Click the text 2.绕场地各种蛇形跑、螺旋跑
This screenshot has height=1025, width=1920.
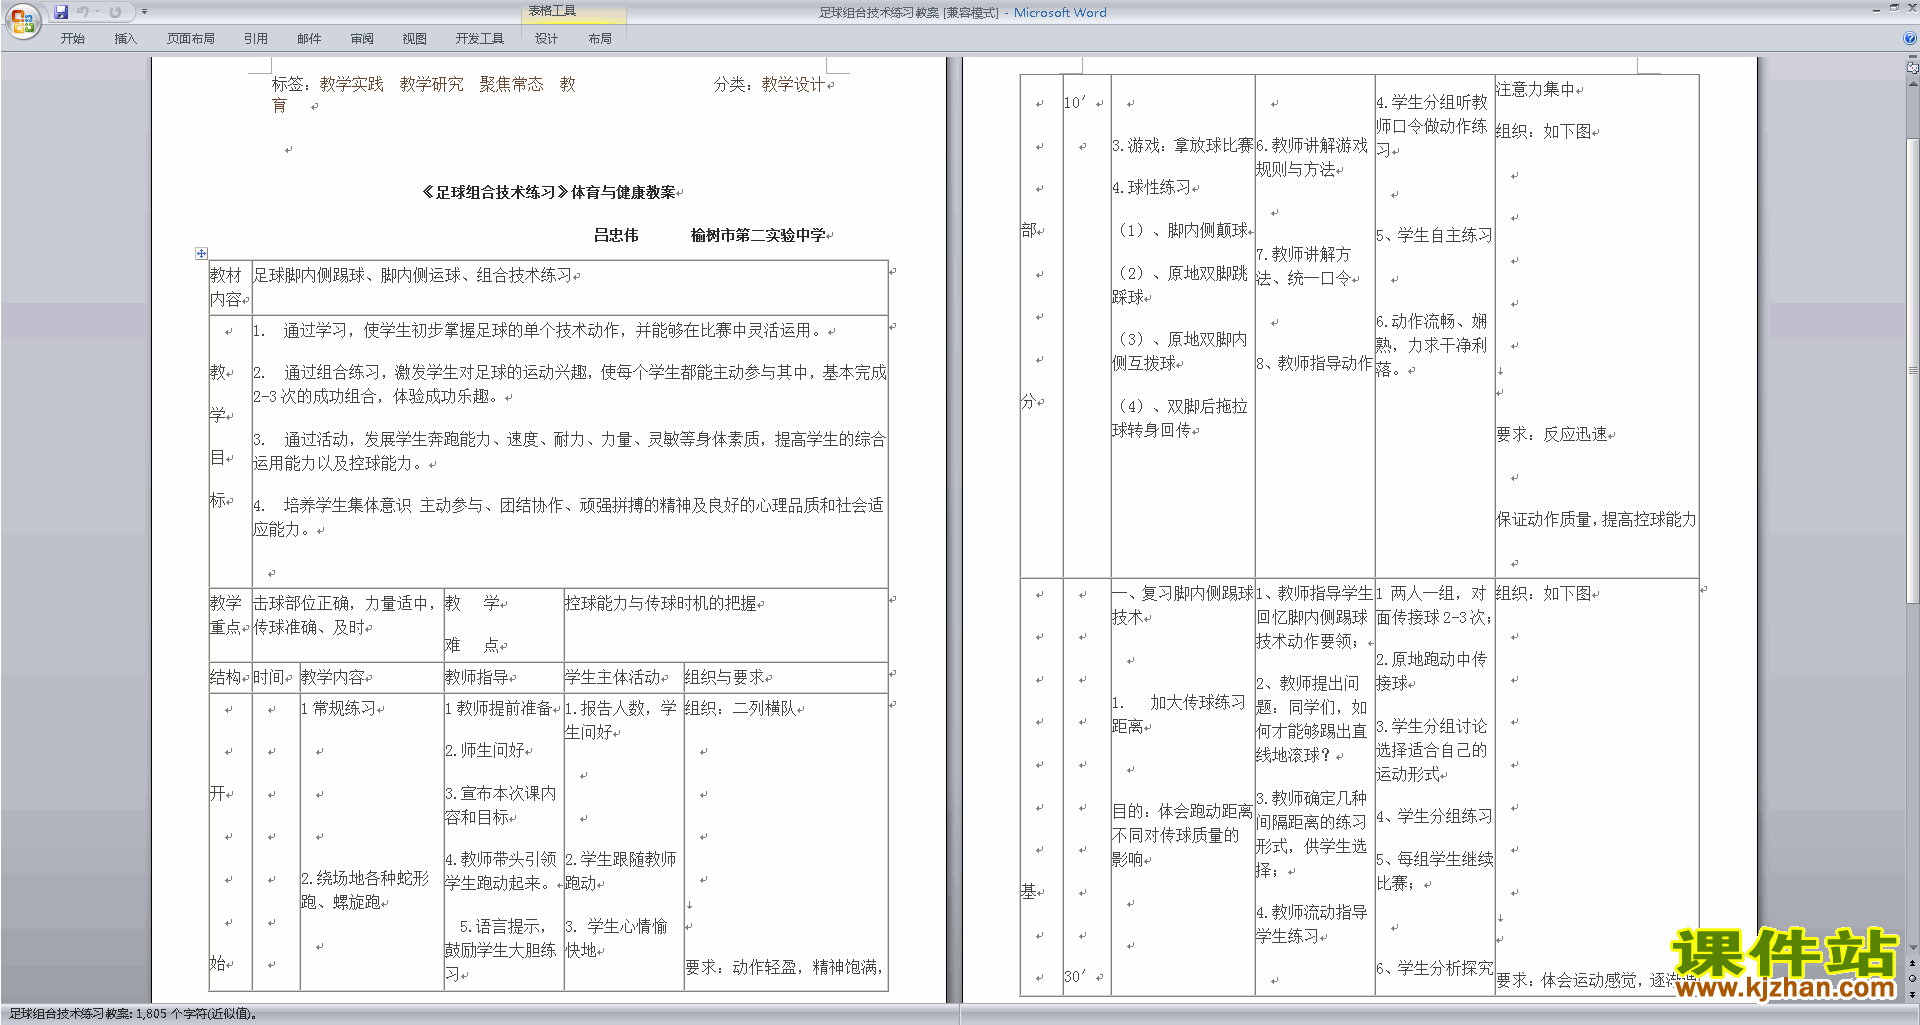[364, 890]
